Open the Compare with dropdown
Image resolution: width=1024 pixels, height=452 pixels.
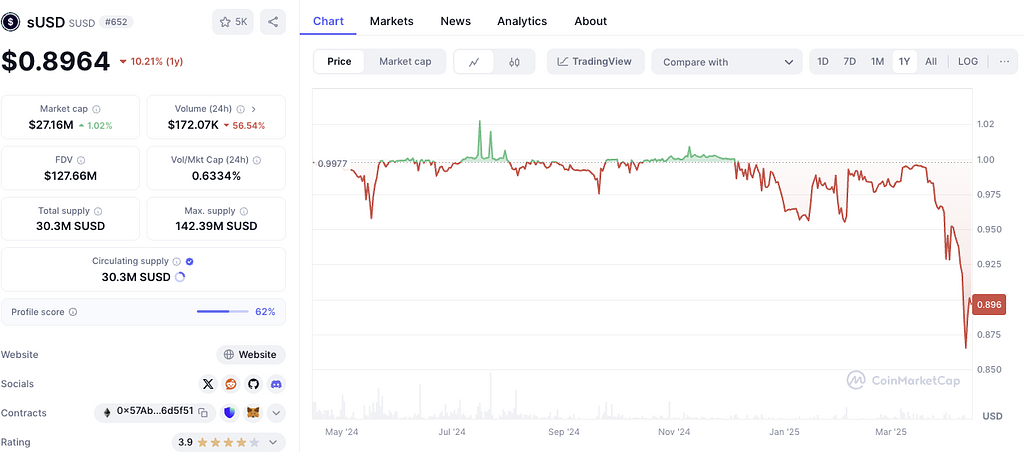click(727, 62)
